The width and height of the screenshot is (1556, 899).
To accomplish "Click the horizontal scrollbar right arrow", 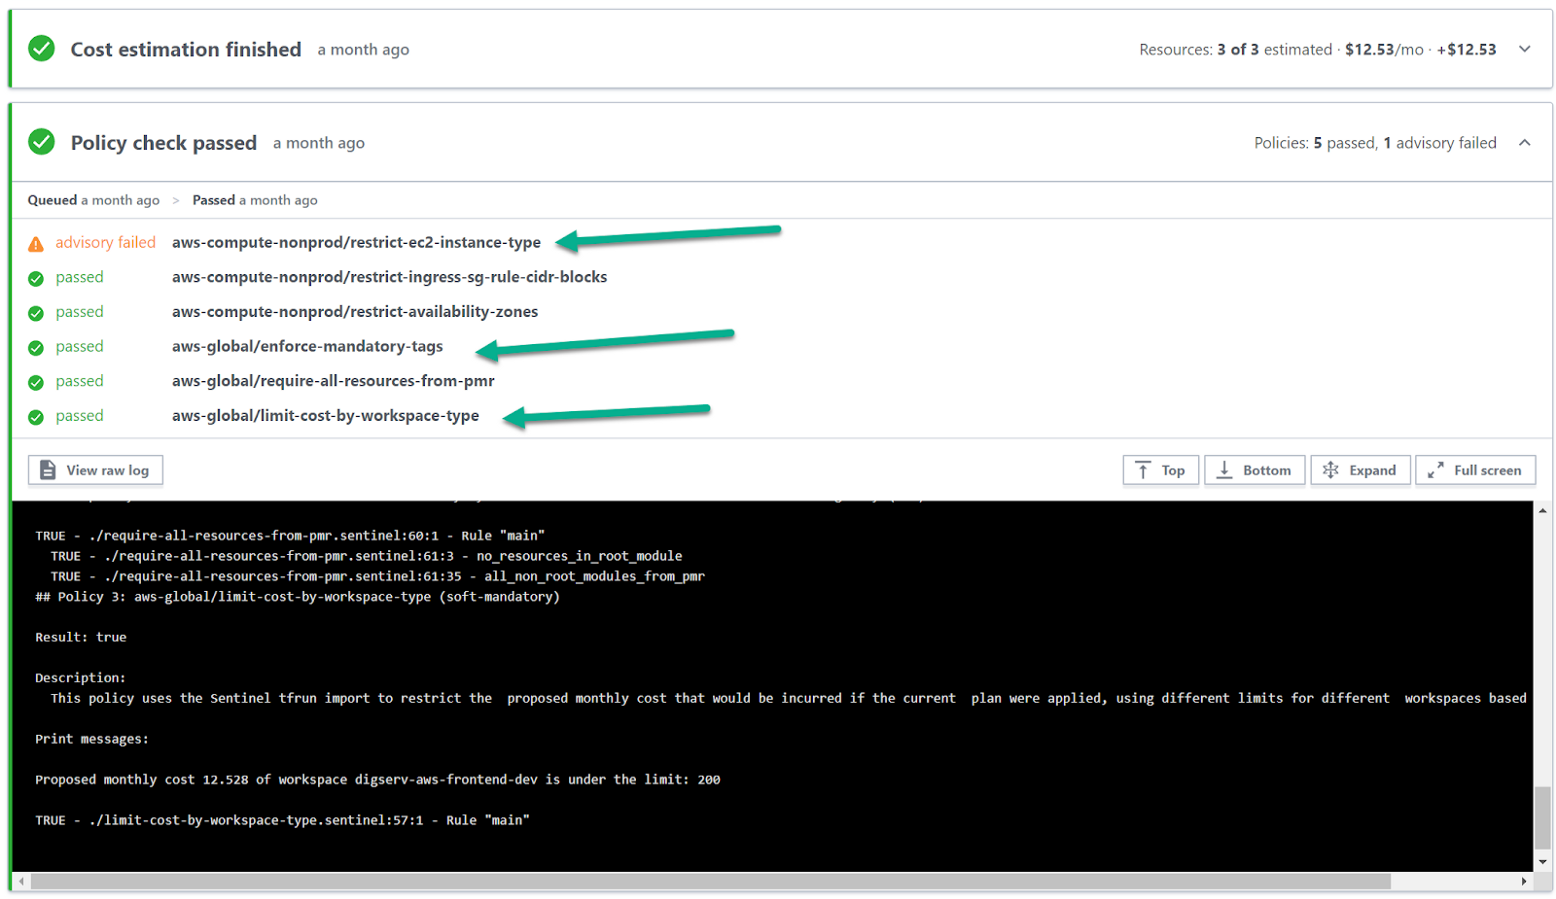I will tap(1524, 881).
